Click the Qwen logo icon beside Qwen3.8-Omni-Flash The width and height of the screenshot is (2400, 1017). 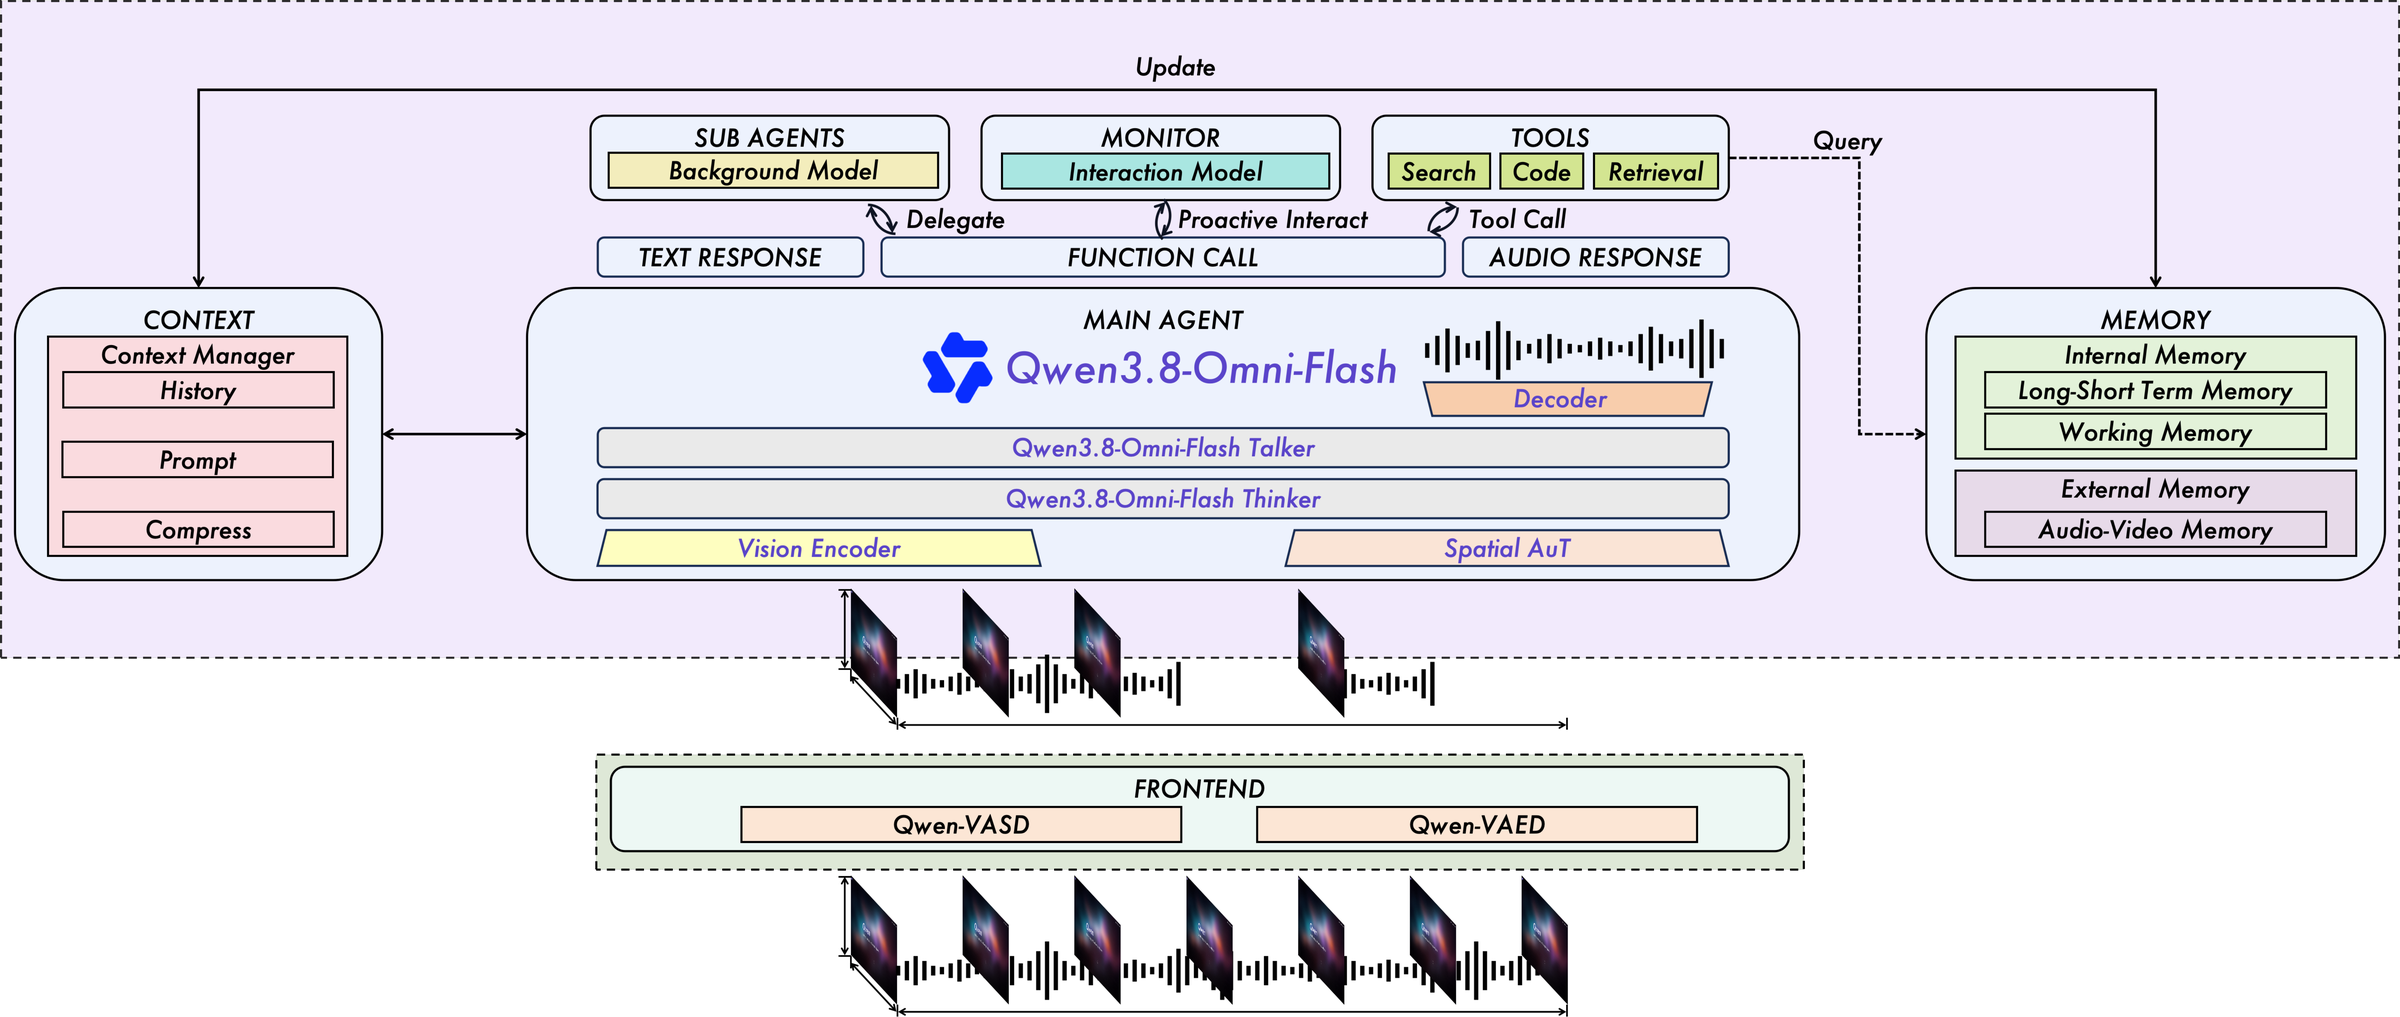[x=957, y=368]
